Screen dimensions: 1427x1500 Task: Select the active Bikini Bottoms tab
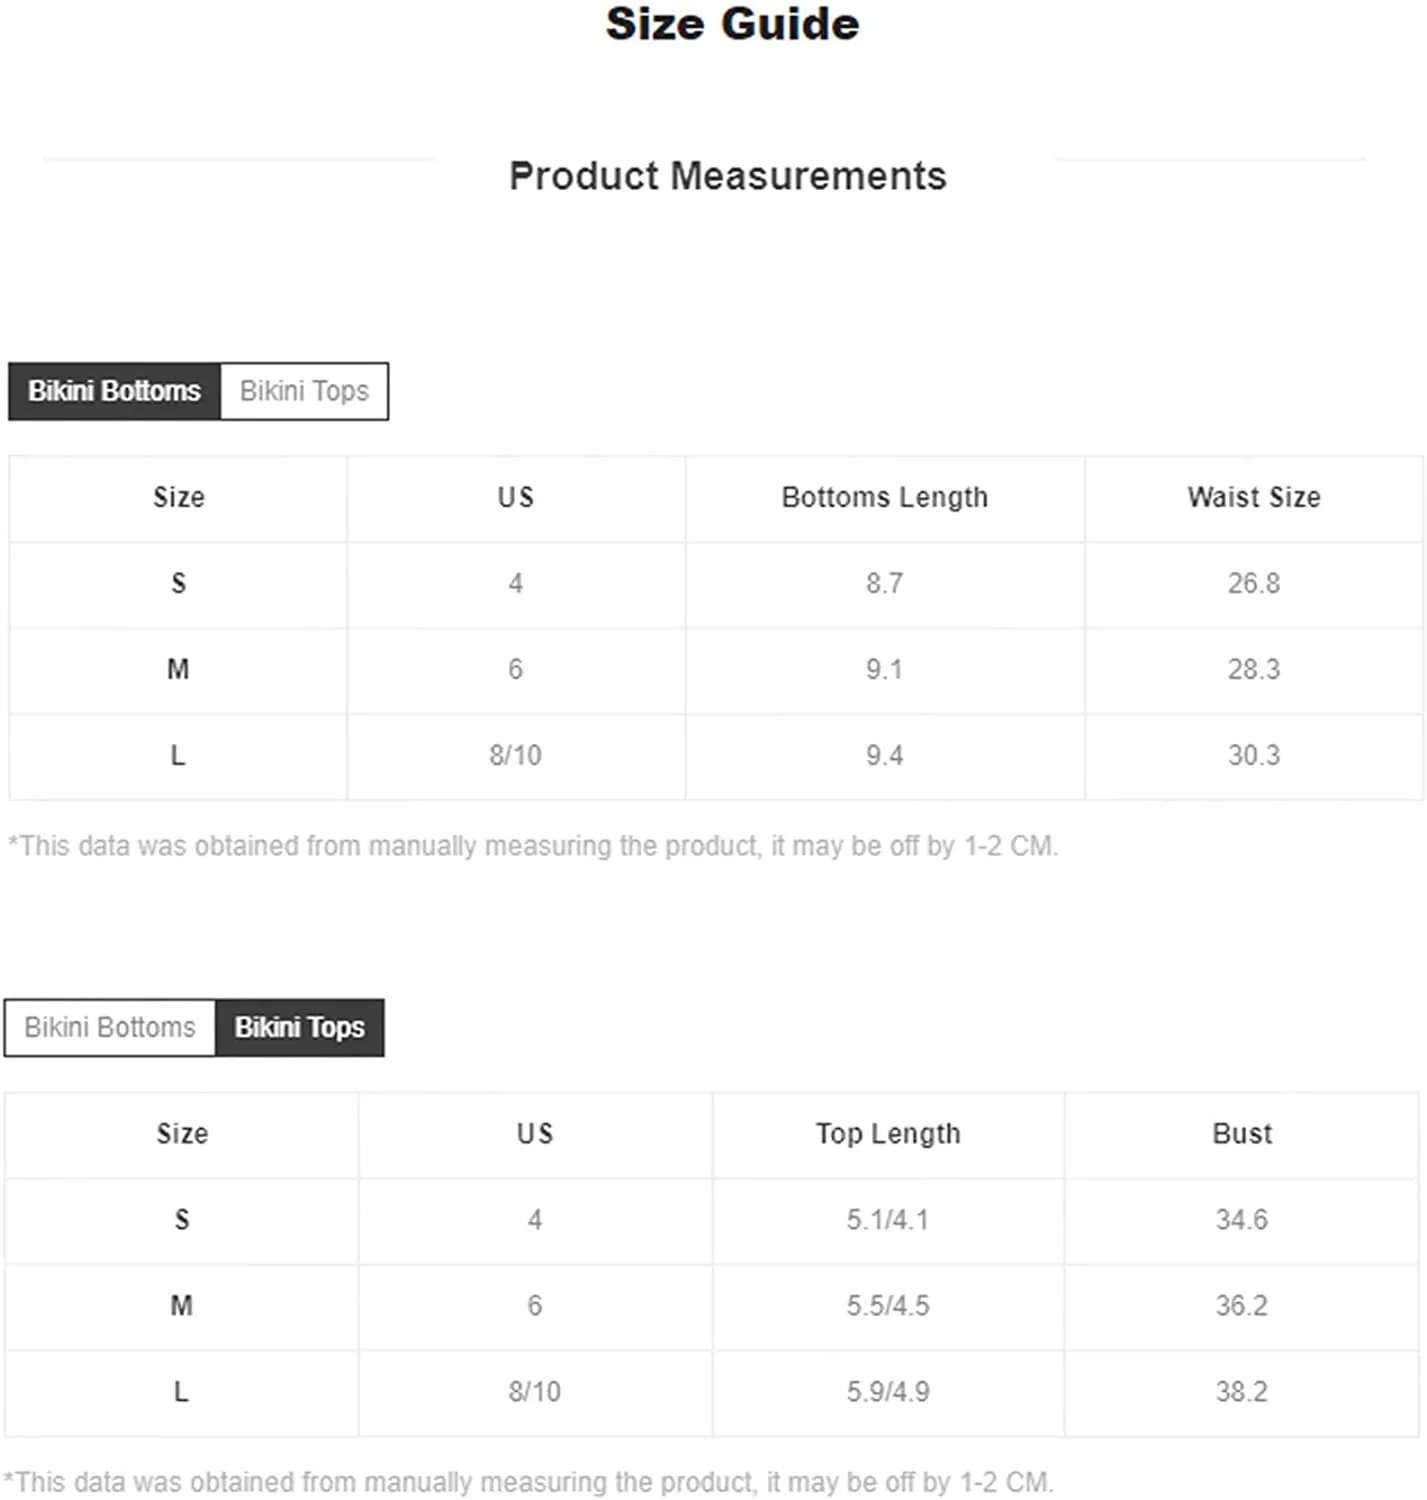tap(114, 391)
